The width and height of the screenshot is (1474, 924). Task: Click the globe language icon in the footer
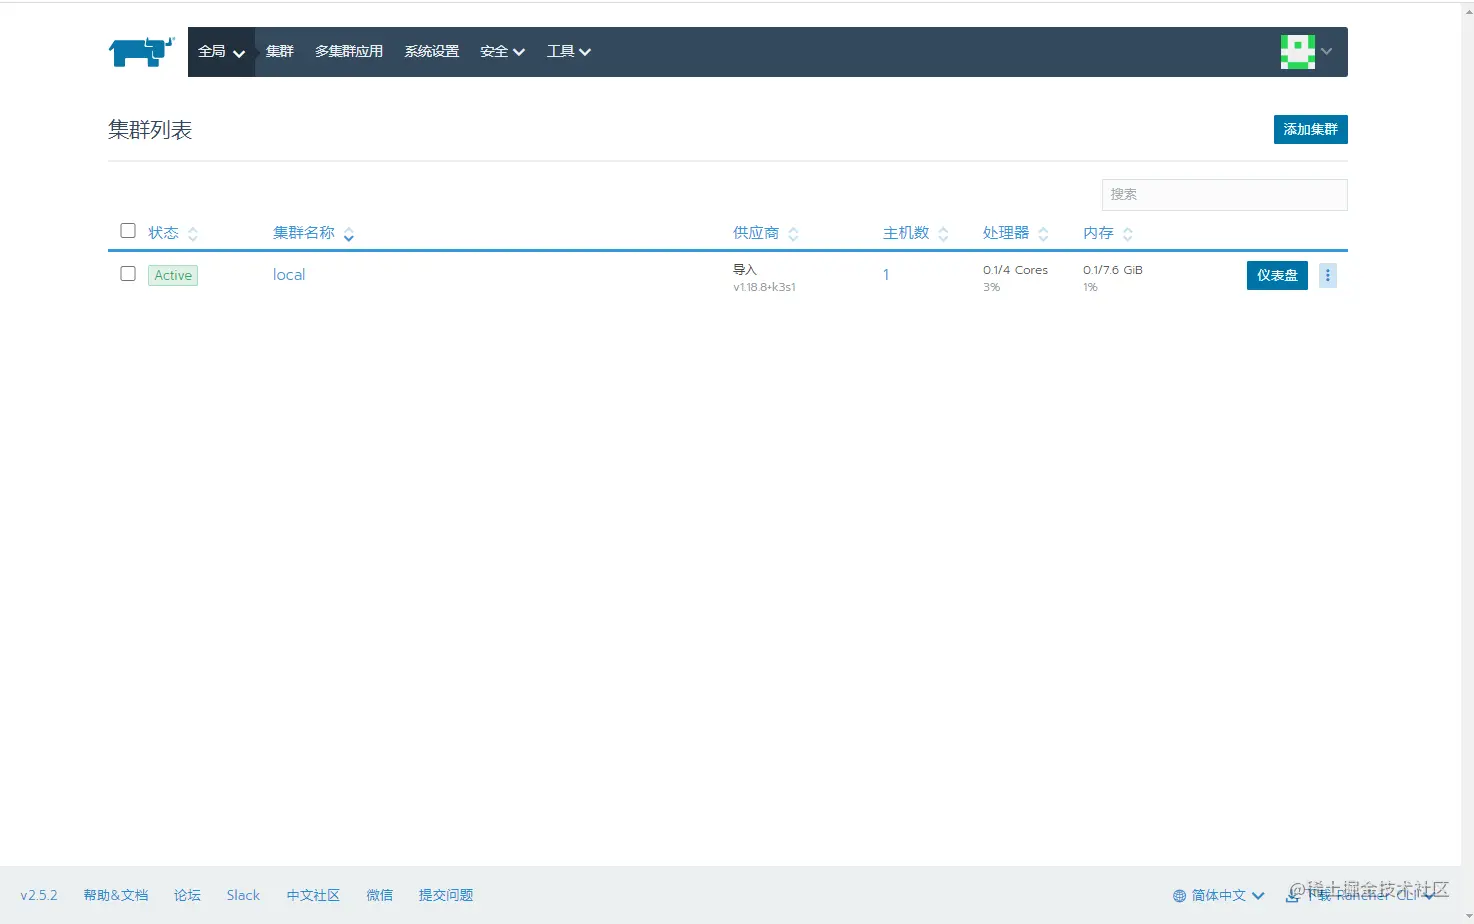point(1178,895)
